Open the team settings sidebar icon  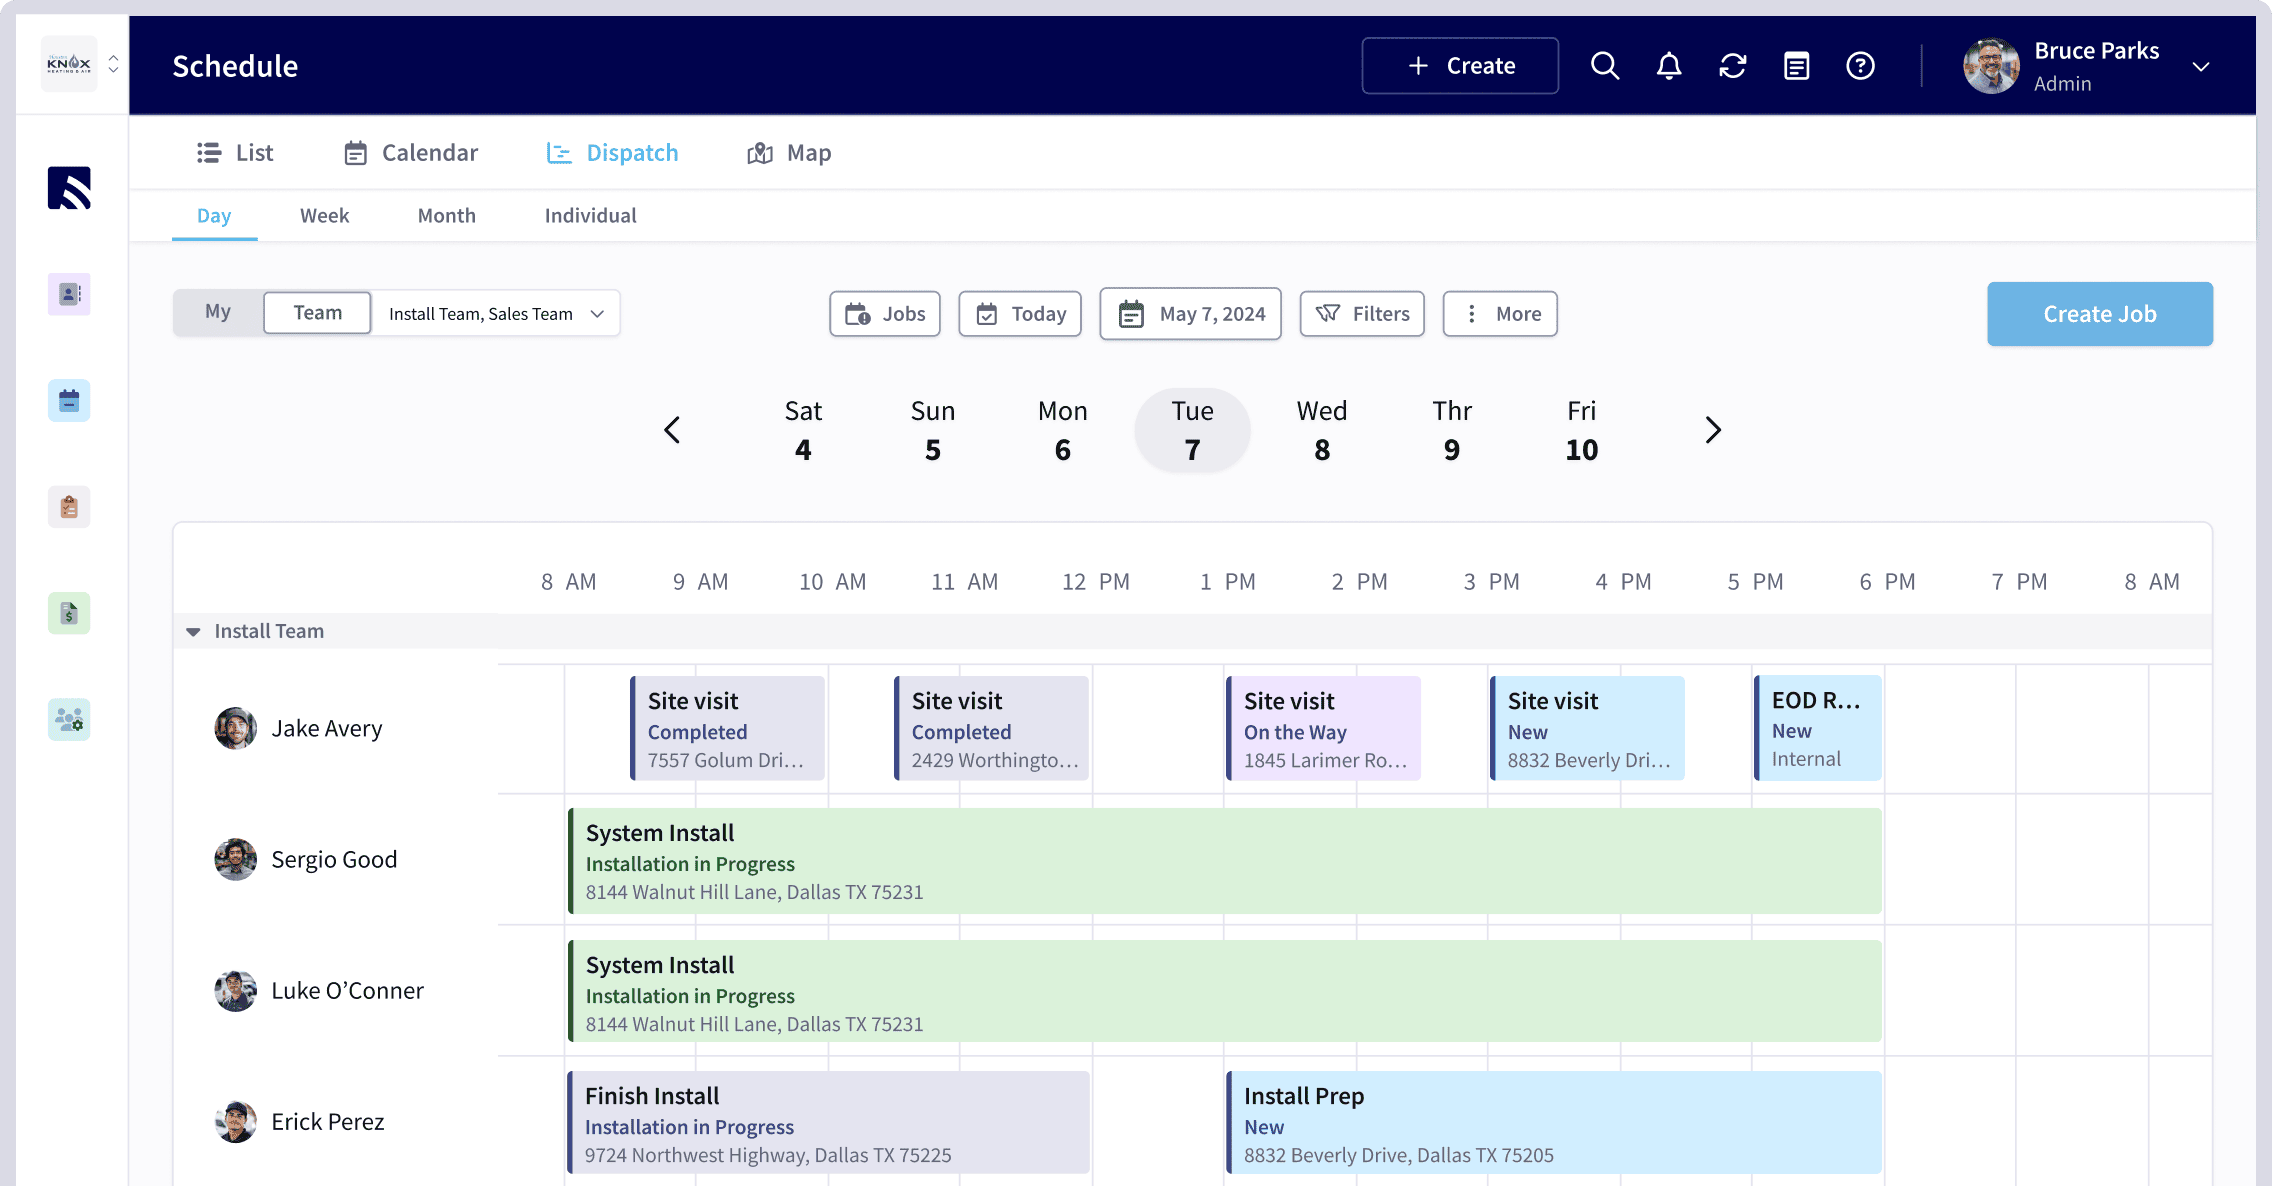coord(68,719)
